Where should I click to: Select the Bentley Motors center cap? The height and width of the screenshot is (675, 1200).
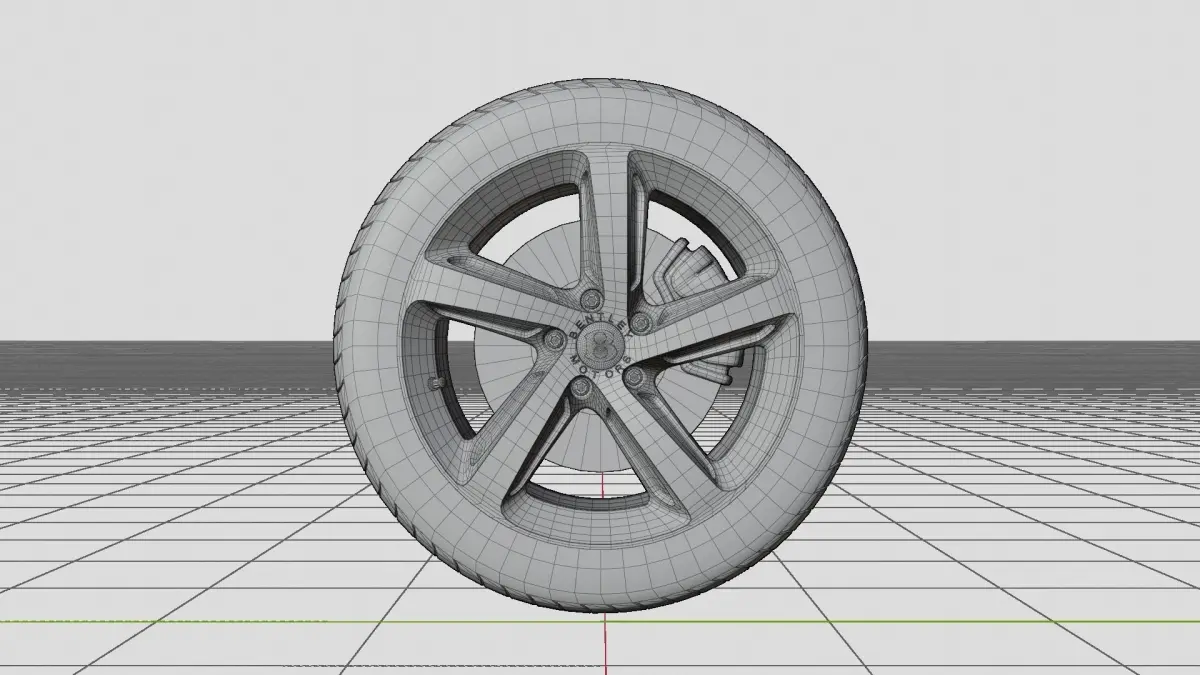point(600,347)
